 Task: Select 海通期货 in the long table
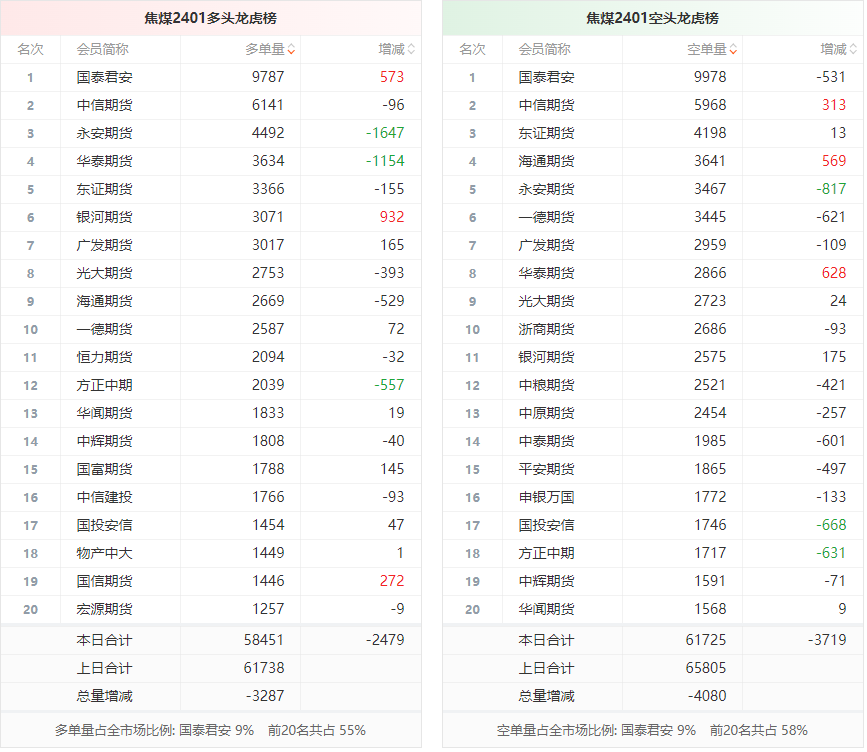(x=105, y=301)
